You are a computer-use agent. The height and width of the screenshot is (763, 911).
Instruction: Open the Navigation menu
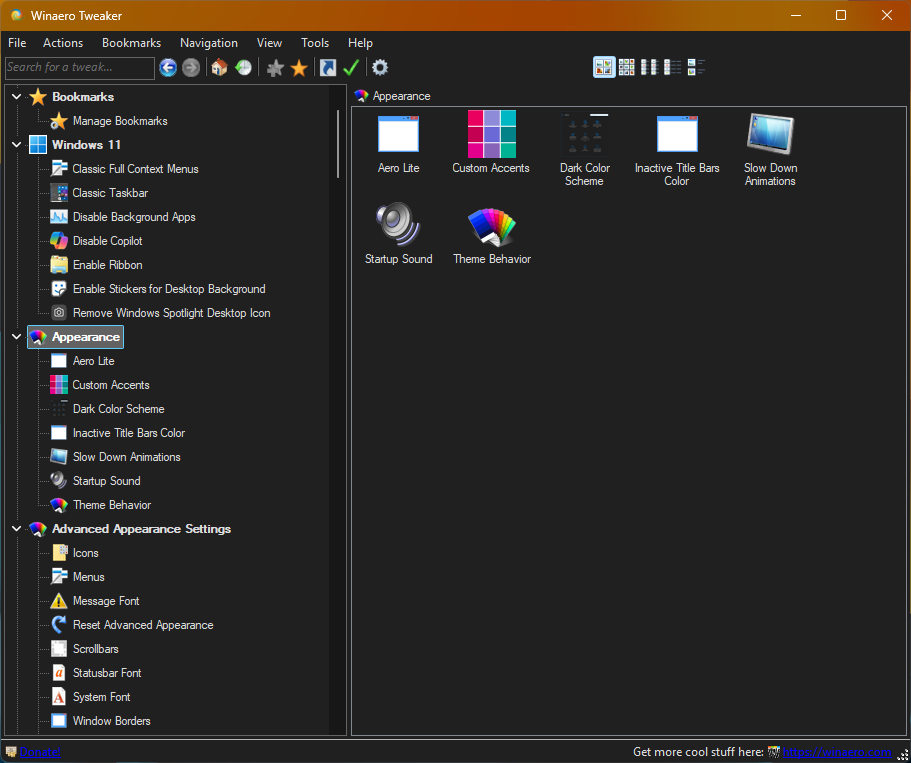tap(209, 43)
